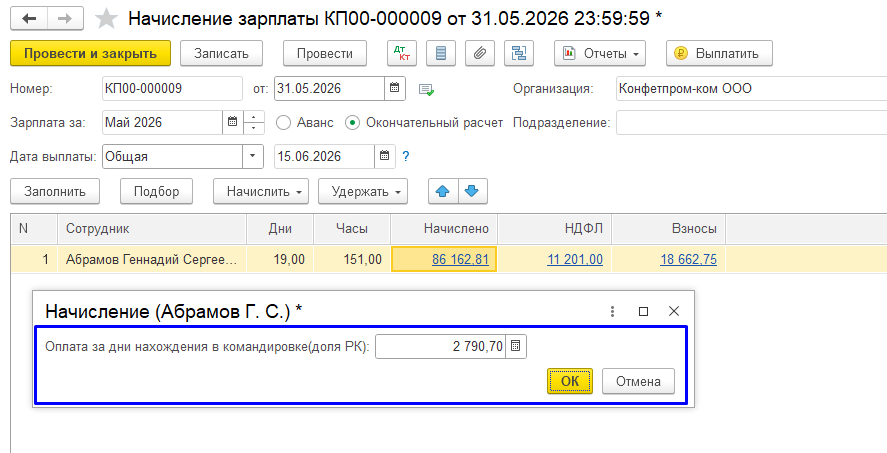
Task: Click the Заполнить button
Action: (x=55, y=192)
